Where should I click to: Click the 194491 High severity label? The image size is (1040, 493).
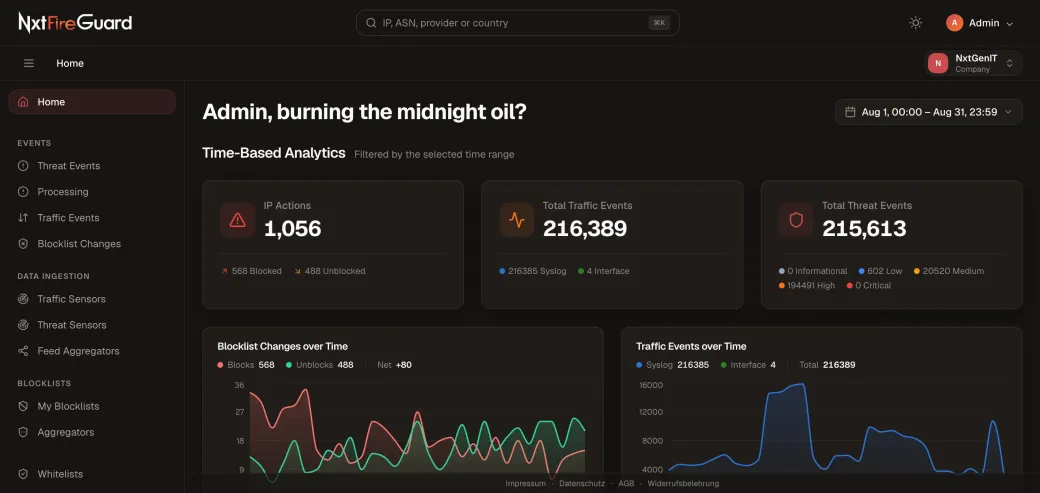[x=807, y=286]
